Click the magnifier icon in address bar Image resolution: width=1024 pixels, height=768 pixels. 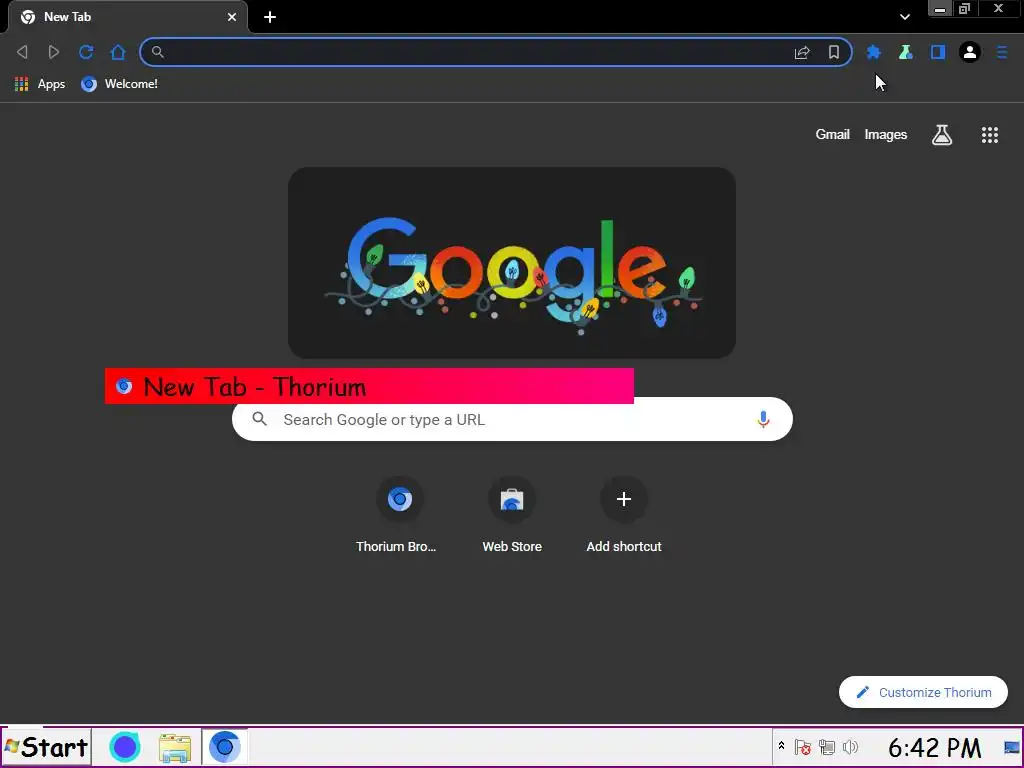[157, 52]
